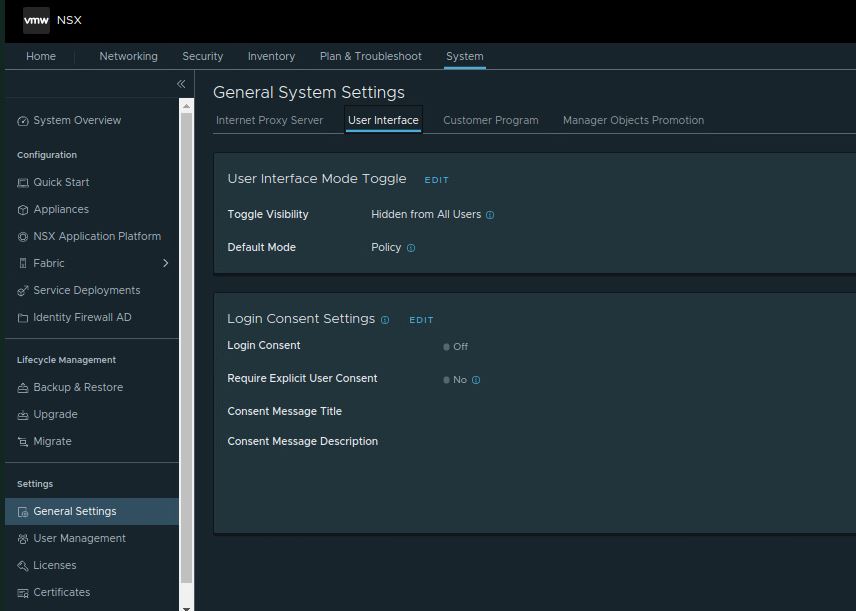The width and height of the screenshot is (856, 611).
Task: Switch to the Customer Program tab
Action: click(491, 120)
